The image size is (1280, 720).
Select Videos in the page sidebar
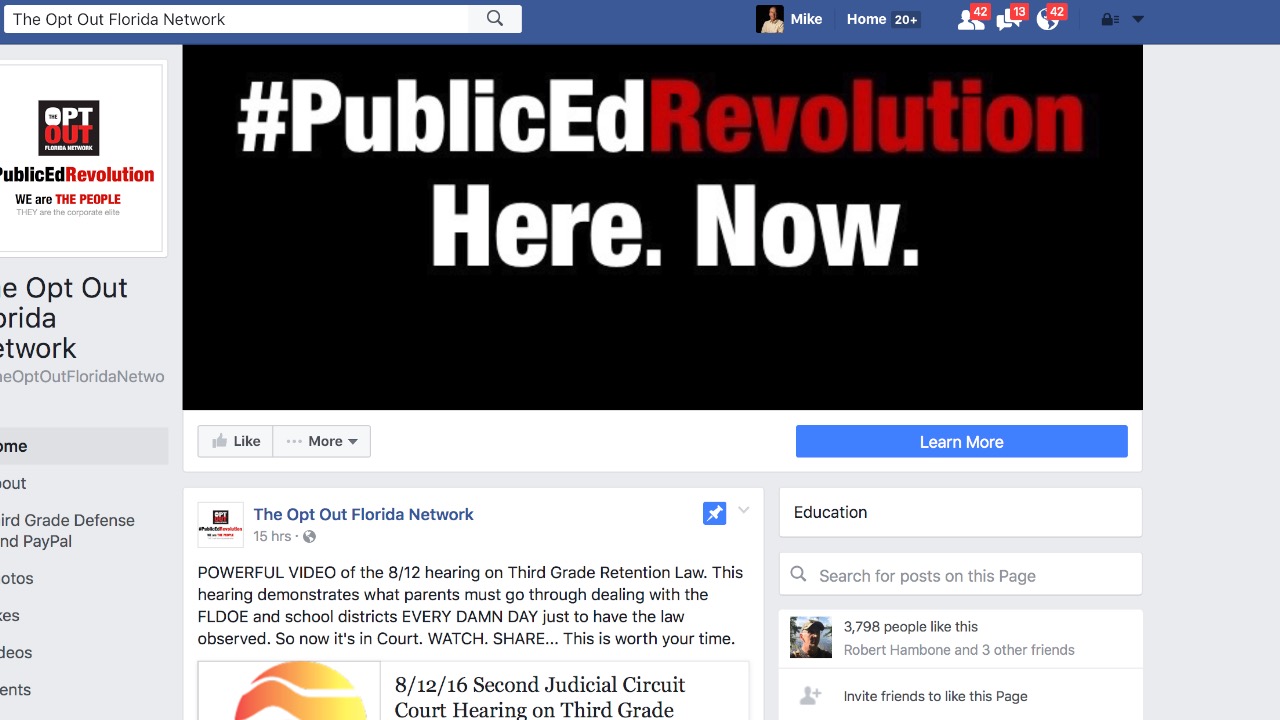[x=16, y=652]
